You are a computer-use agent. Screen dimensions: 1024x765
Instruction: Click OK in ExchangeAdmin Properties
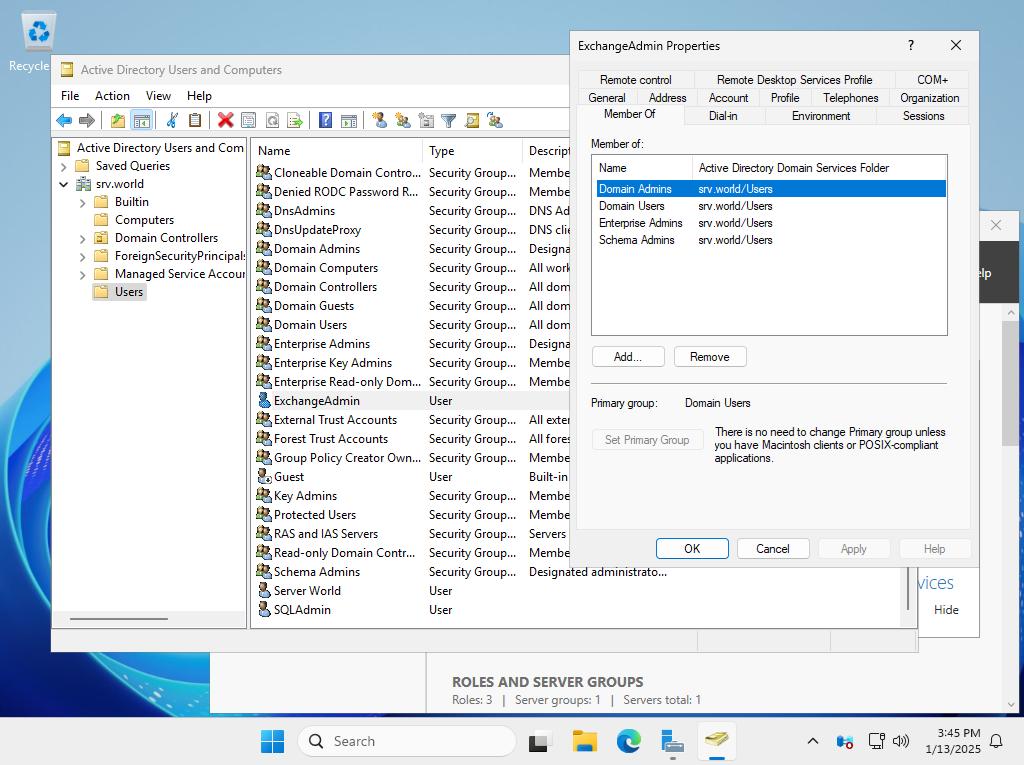[x=692, y=549]
